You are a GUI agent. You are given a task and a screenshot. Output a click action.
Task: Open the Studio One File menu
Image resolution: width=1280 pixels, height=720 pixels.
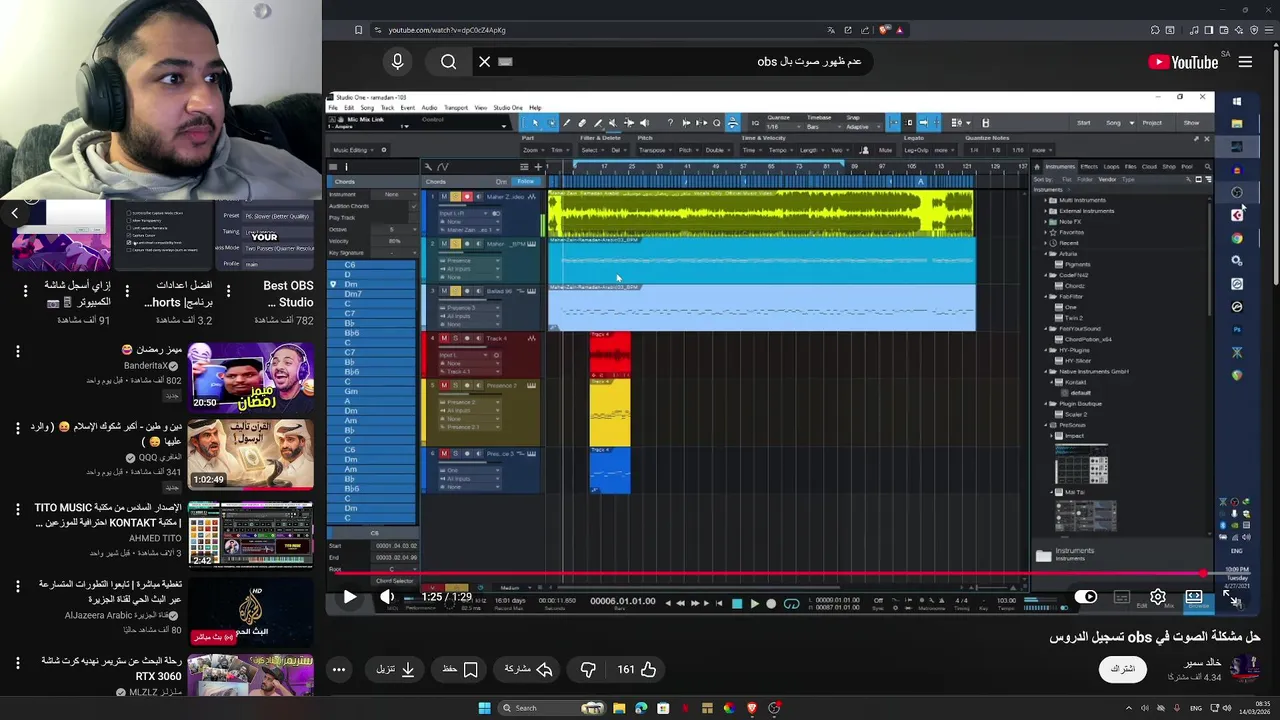[333, 108]
